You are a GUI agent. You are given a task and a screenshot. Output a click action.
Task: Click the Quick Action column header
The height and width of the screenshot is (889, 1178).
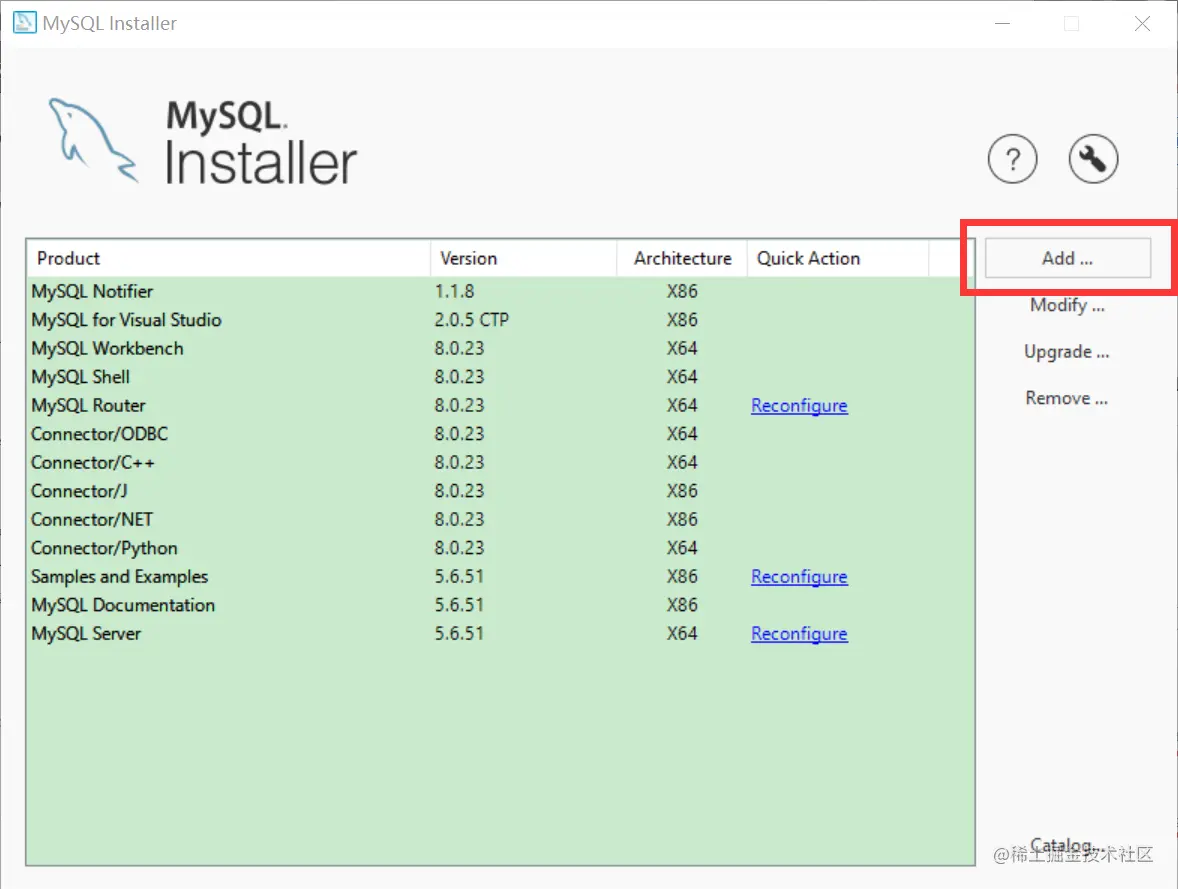[838, 259]
